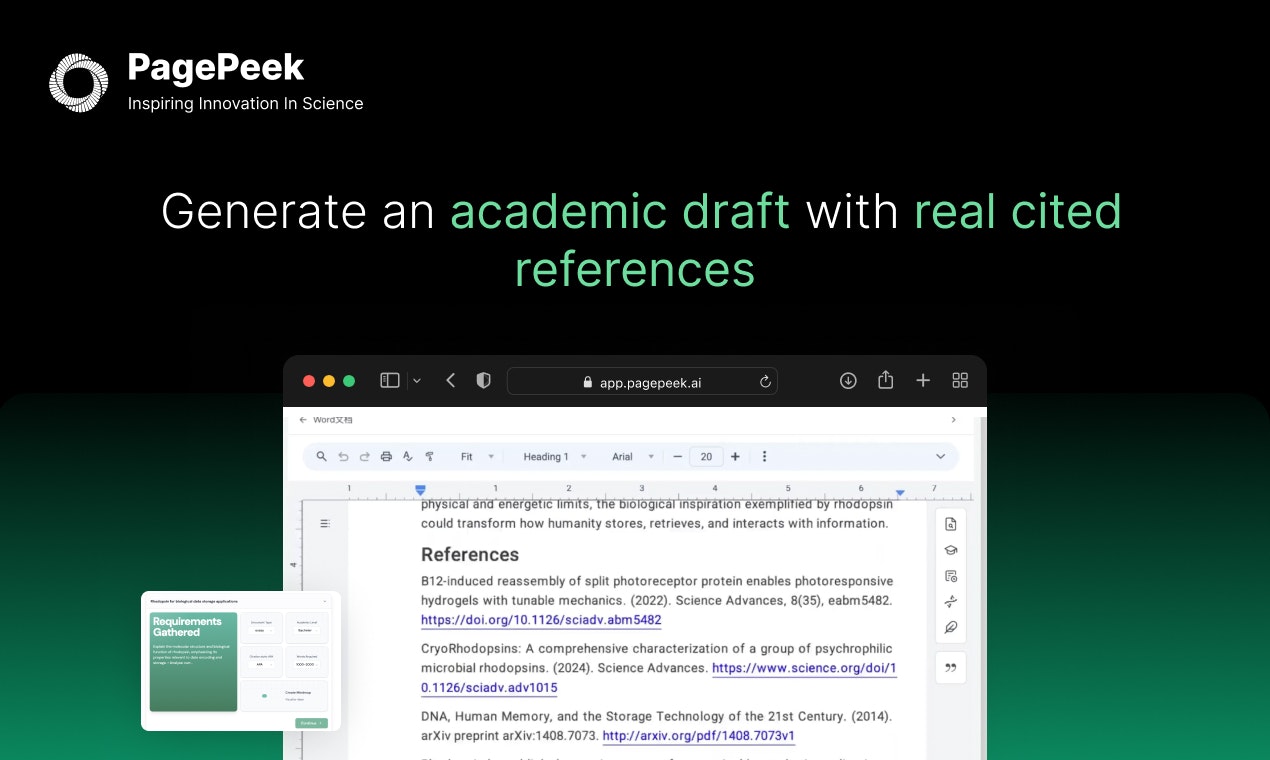Toggle the document outline panel

[x=324, y=522]
